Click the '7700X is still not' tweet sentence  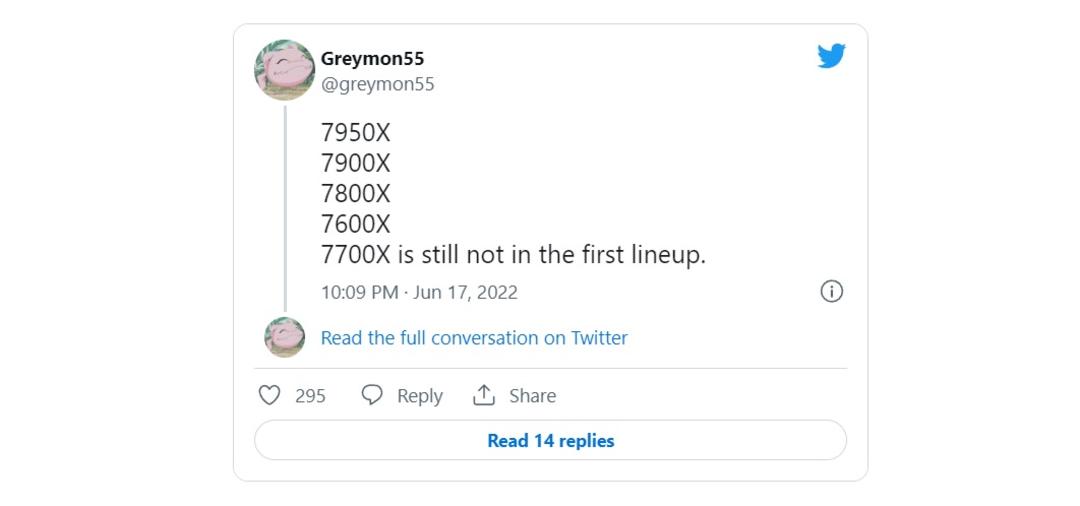(x=513, y=255)
